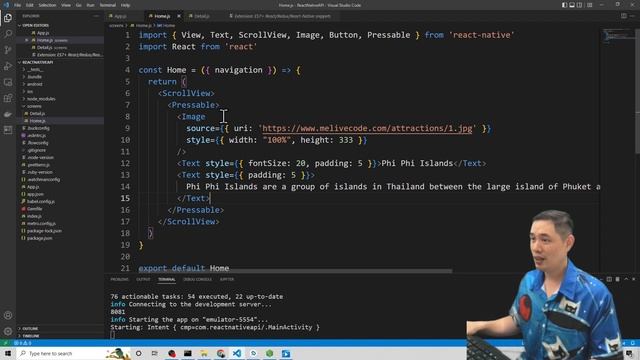The width and height of the screenshot is (640, 360).
Task: Open the Docker view in activity bar
Action: click(x=8, y=114)
